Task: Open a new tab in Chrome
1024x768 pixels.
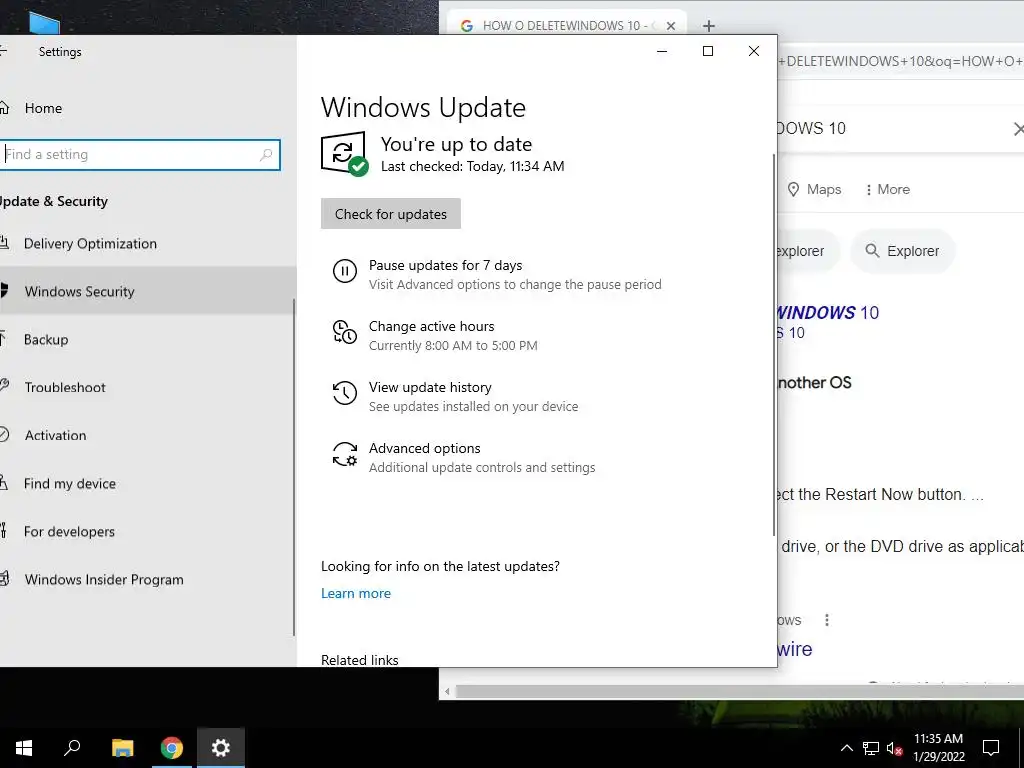Action: [x=709, y=26]
